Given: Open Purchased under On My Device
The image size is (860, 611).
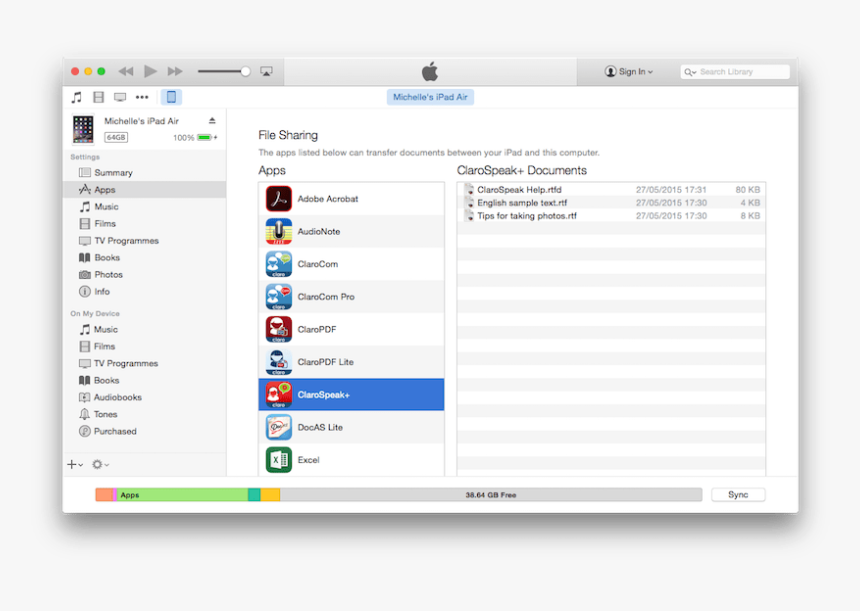Looking at the screenshot, I should pyautogui.click(x=145, y=432).
